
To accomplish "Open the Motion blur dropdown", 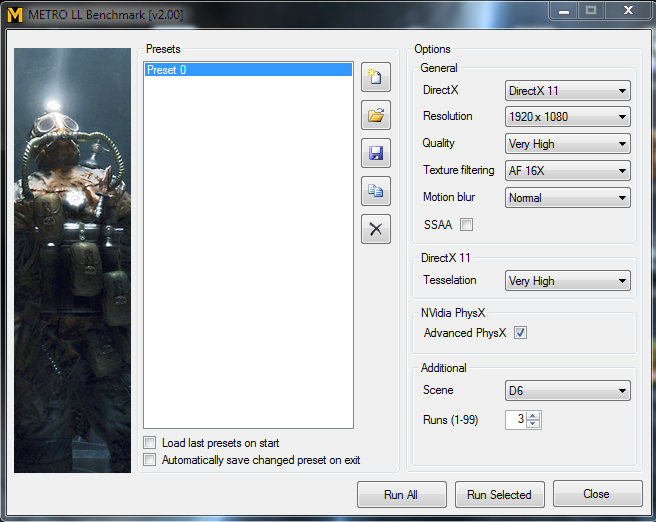I will 568,197.
